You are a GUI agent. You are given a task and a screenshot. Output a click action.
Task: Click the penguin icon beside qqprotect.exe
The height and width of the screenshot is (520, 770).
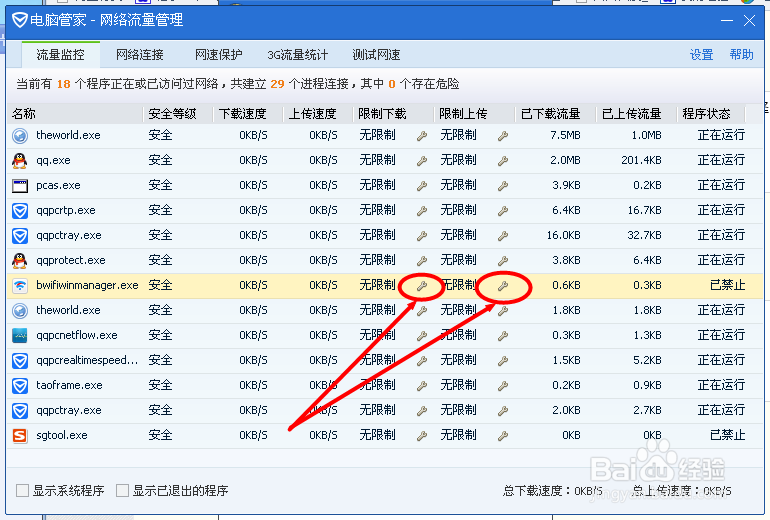coord(20,260)
